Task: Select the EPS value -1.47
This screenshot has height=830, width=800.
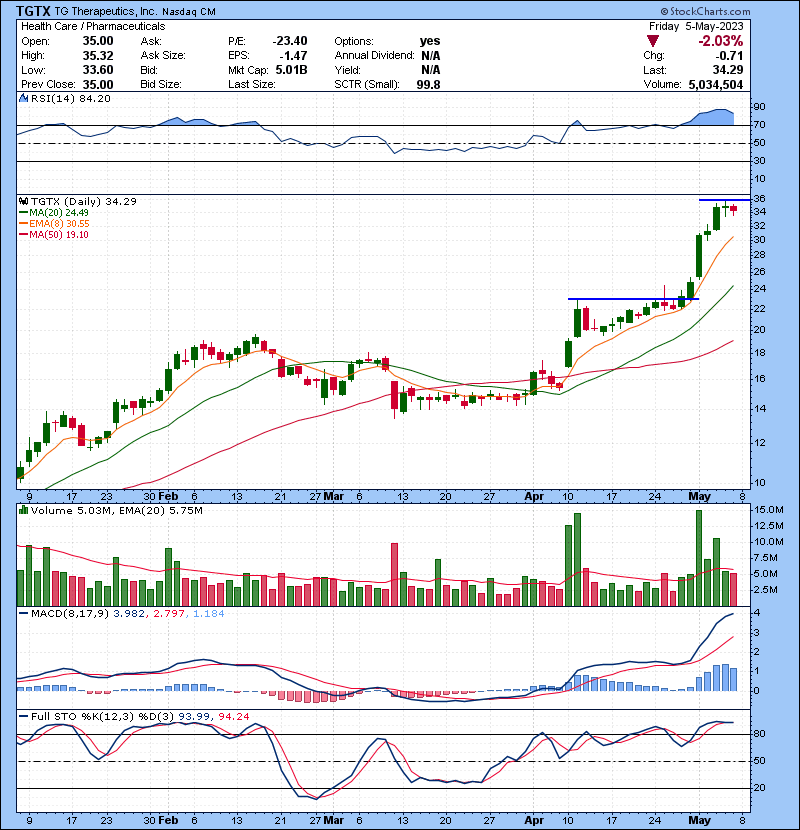Action: (x=294, y=56)
